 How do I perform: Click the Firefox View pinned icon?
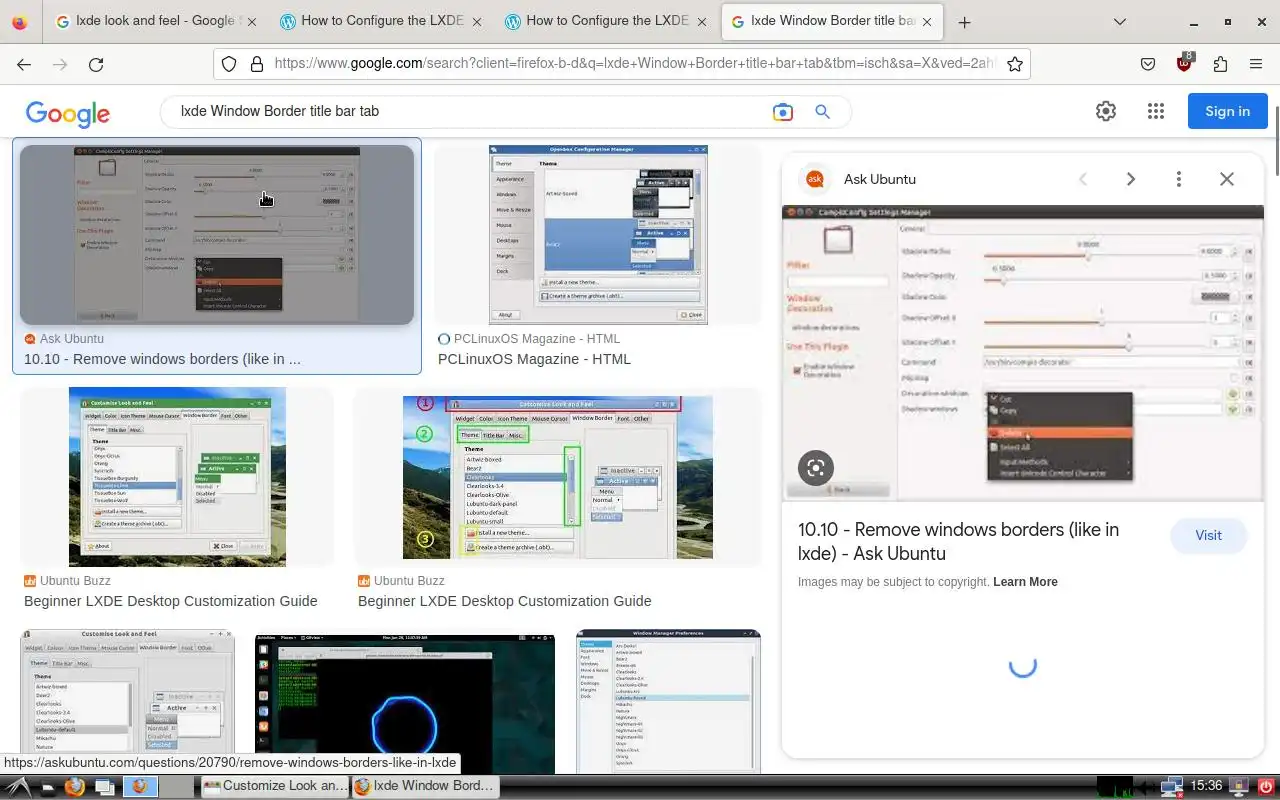pyautogui.click(x=20, y=22)
